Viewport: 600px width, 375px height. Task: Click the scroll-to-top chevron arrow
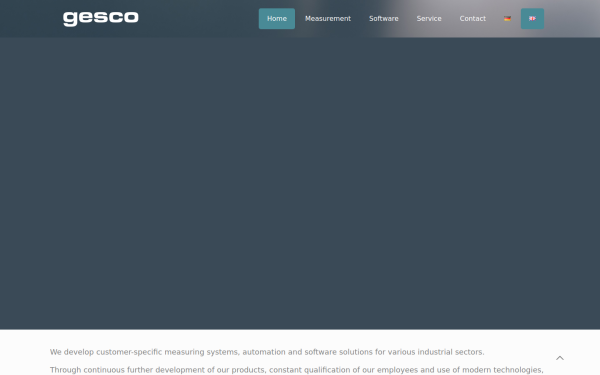pyautogui.click(x=560, y=358)
